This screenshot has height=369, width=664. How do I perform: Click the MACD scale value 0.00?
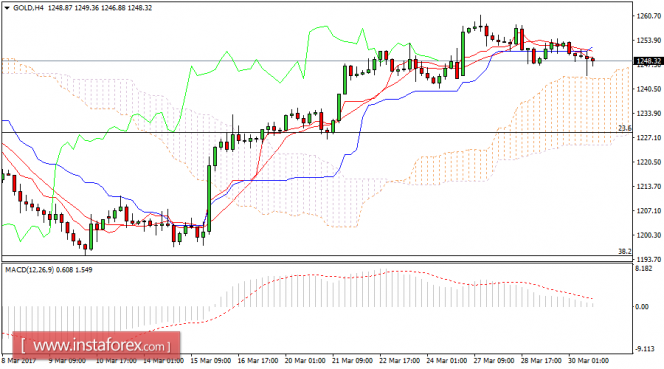point(642,306)
